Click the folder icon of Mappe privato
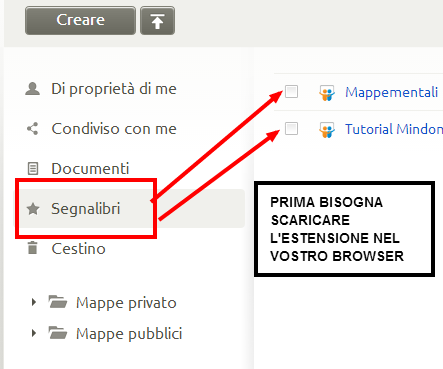Image resolution: width=443 pixels, height=369 pixels. pyautogui.click(x=58, y=302)
